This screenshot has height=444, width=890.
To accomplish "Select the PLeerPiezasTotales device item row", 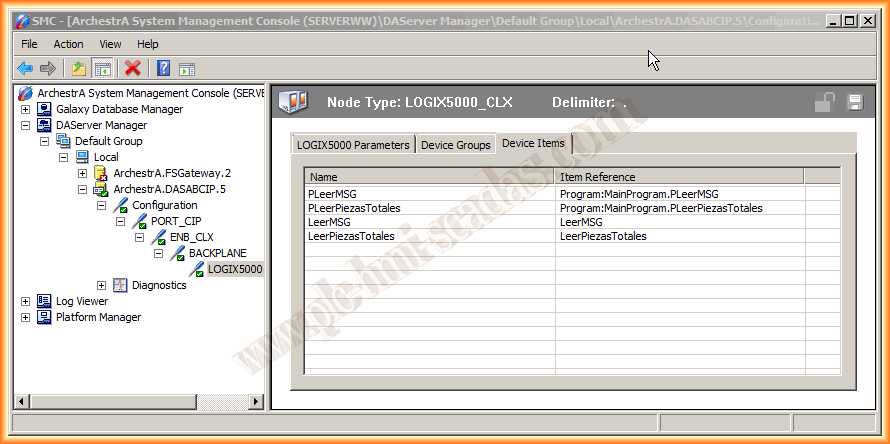I will click(x=354, y=208).
